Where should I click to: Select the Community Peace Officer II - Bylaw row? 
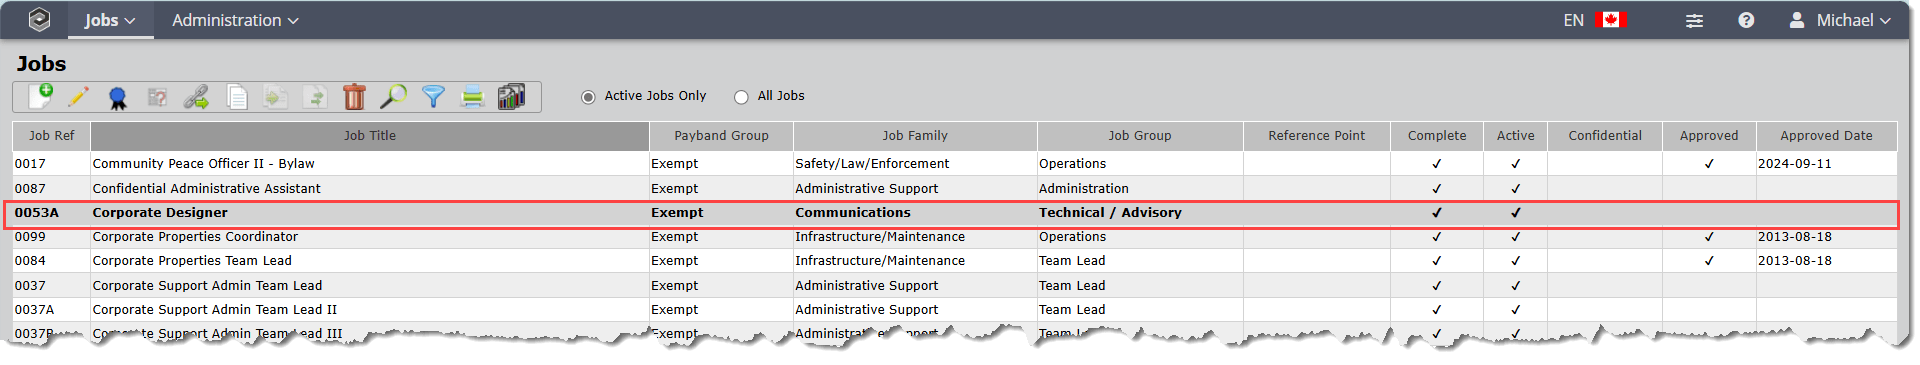[955, 164]
